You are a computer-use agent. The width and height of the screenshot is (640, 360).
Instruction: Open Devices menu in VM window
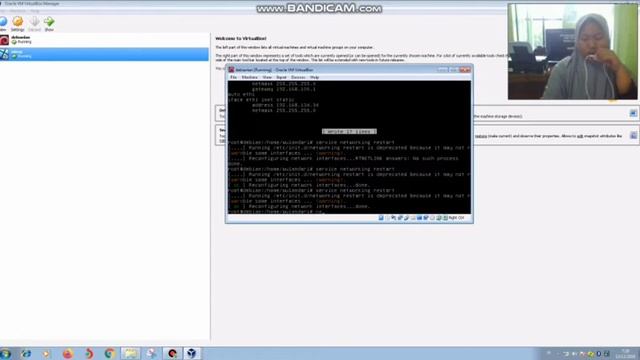[x=298, y=77]
